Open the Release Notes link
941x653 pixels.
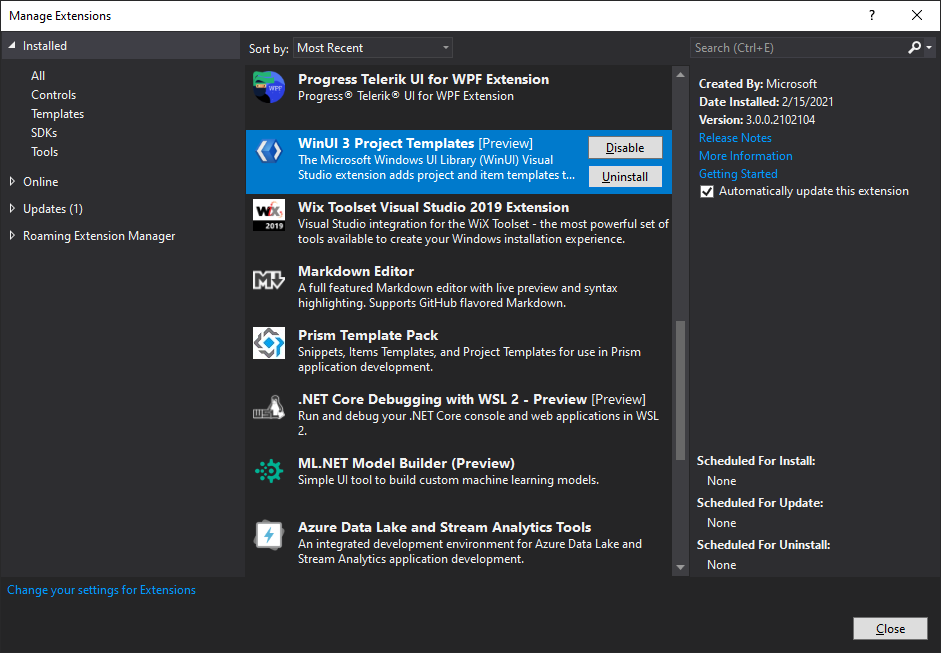[x=735, y=137]
